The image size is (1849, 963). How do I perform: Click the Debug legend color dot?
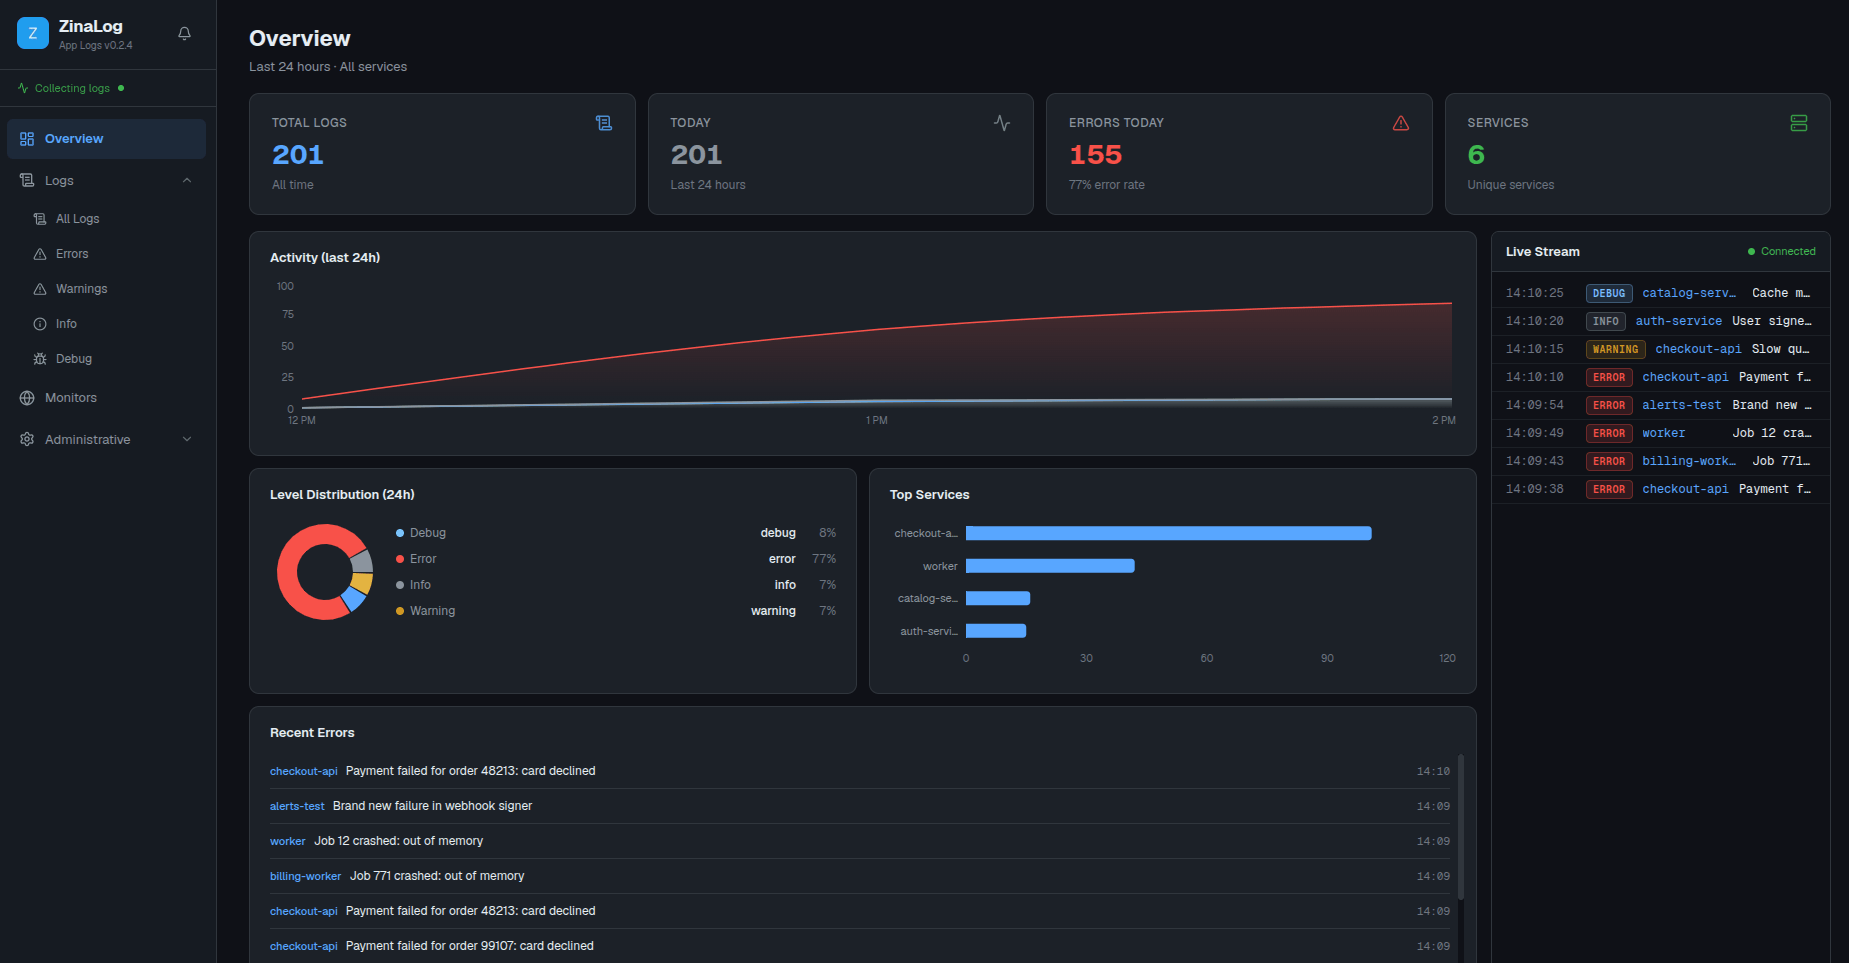click(400, 533)
